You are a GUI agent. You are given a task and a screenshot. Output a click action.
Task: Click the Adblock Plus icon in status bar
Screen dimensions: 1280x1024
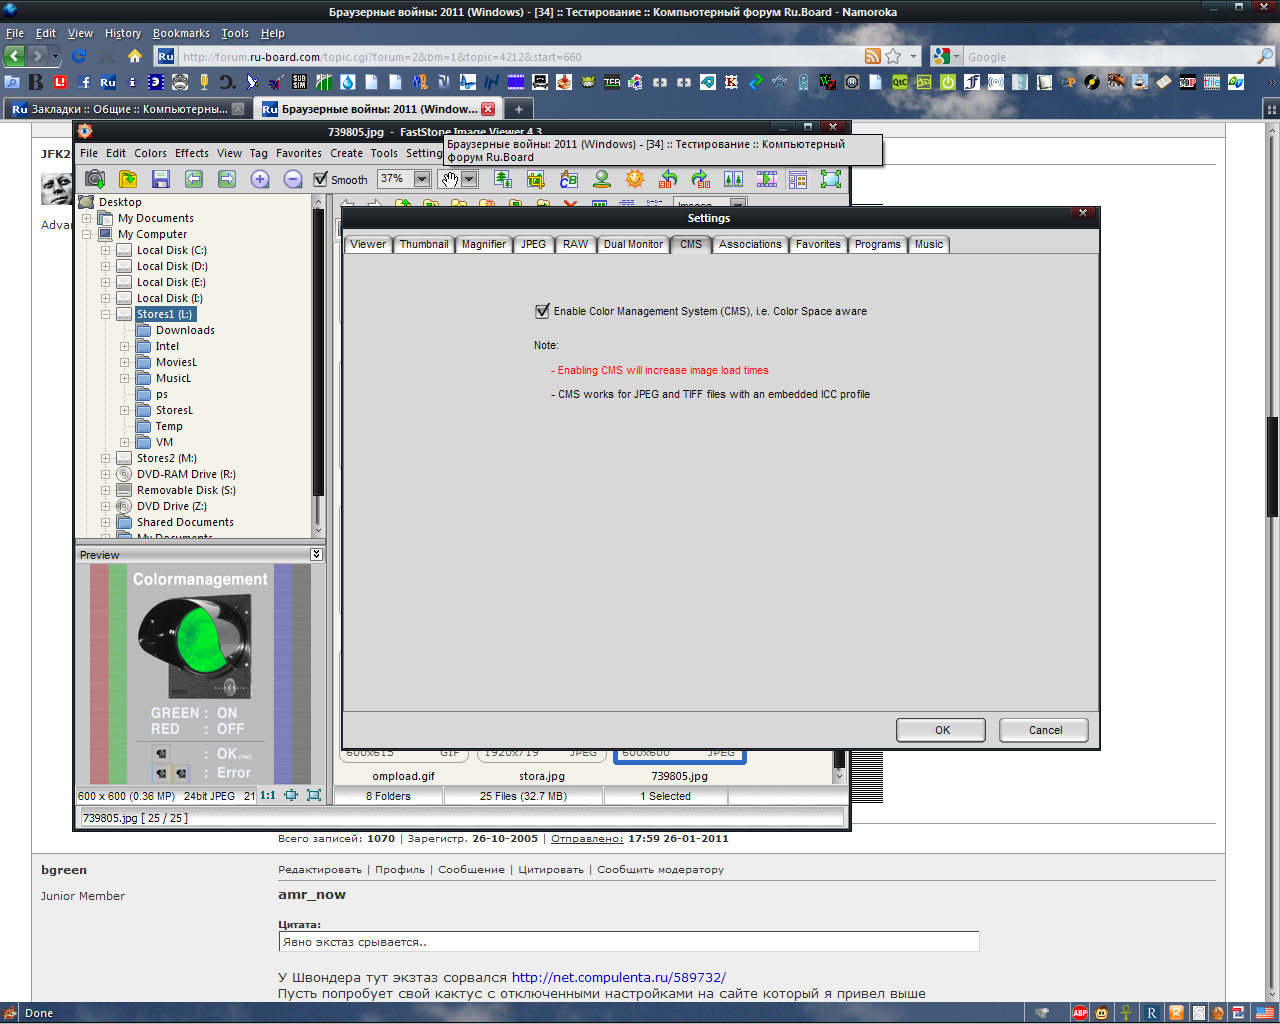point(1080,1013)
